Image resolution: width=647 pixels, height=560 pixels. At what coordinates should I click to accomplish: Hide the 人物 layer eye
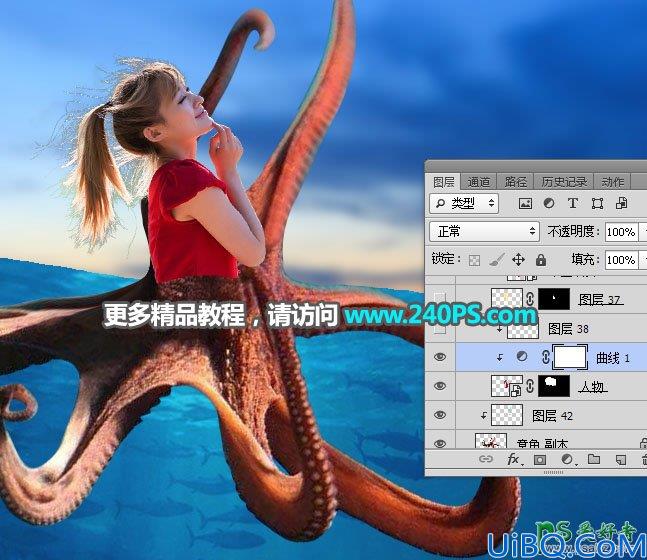(x=440, y=386)
